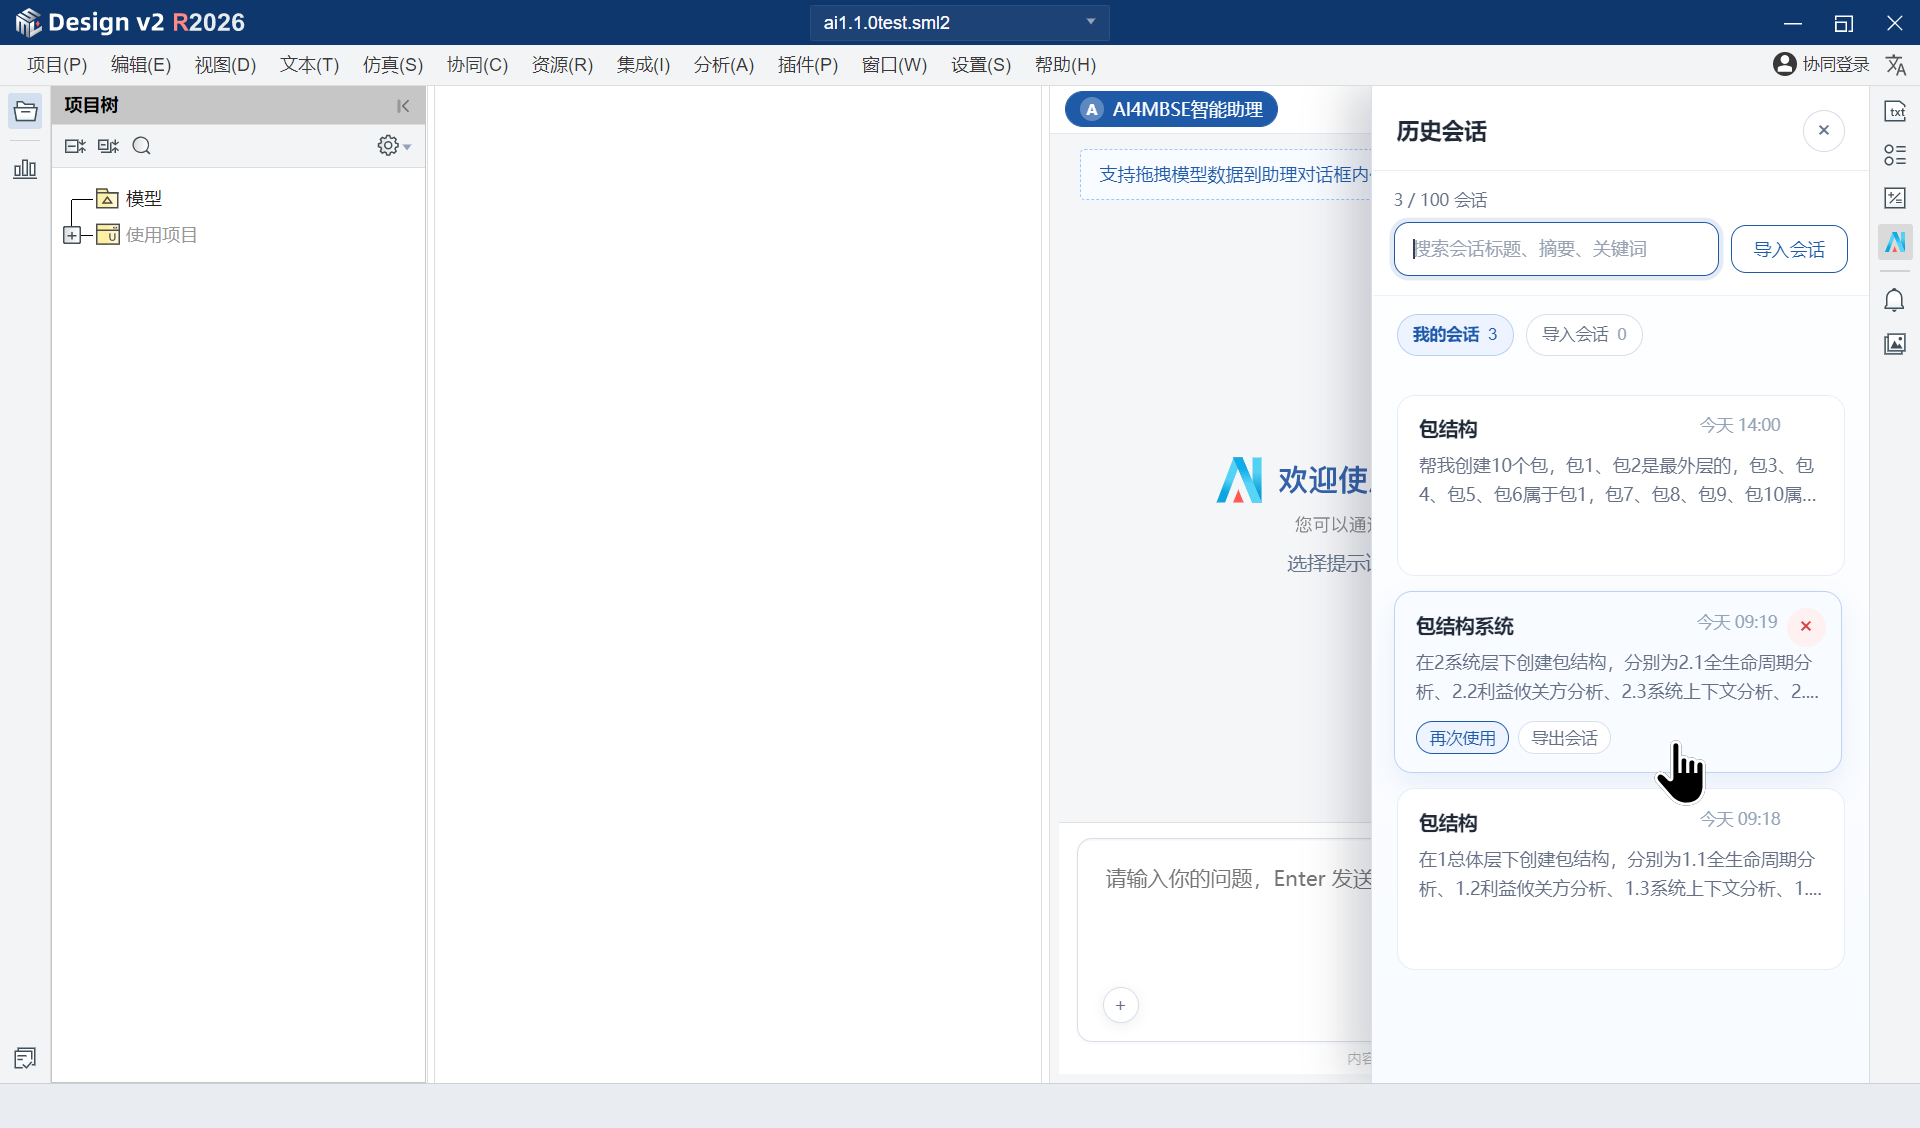Open the 包结构系统 session card

coord(1617,681)
